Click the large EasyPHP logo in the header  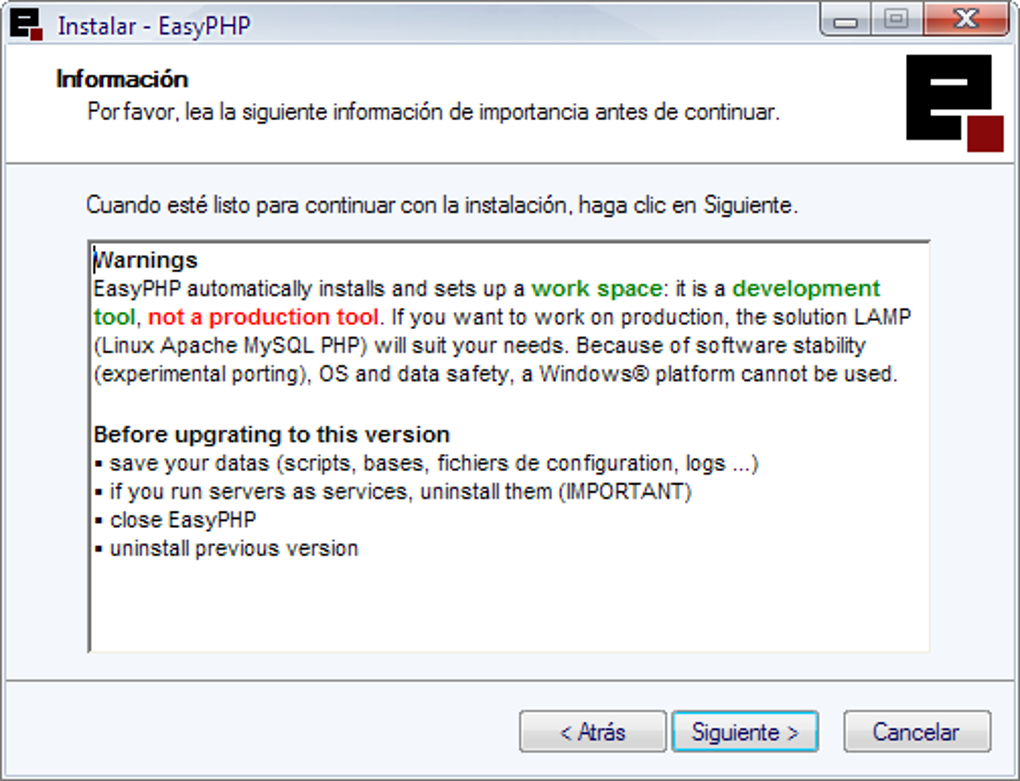[x=954, y=103]
